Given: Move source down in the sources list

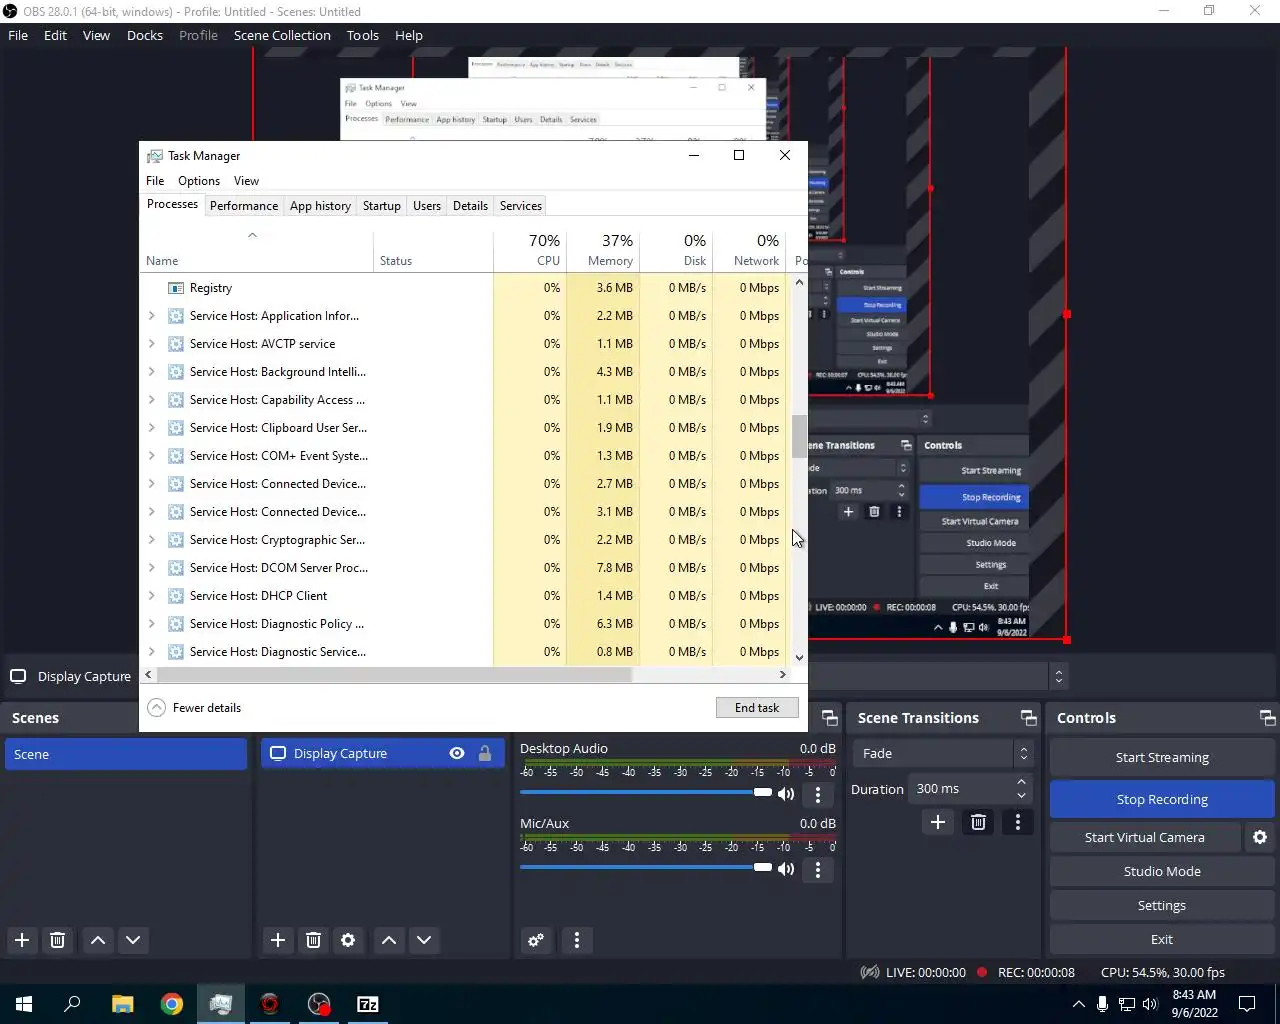Looking at the screenshot, I should (x=424, y=940).
